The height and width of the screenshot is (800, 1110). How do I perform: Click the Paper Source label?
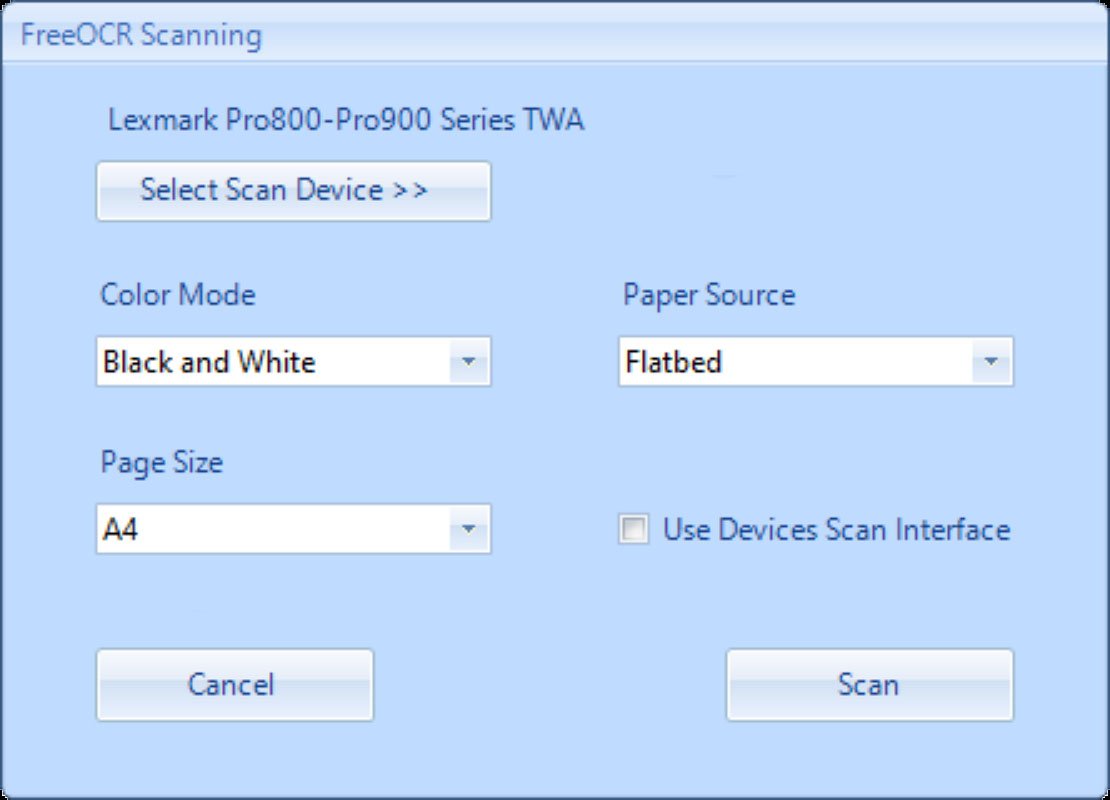pyautogui.click(x=708, y=294)
